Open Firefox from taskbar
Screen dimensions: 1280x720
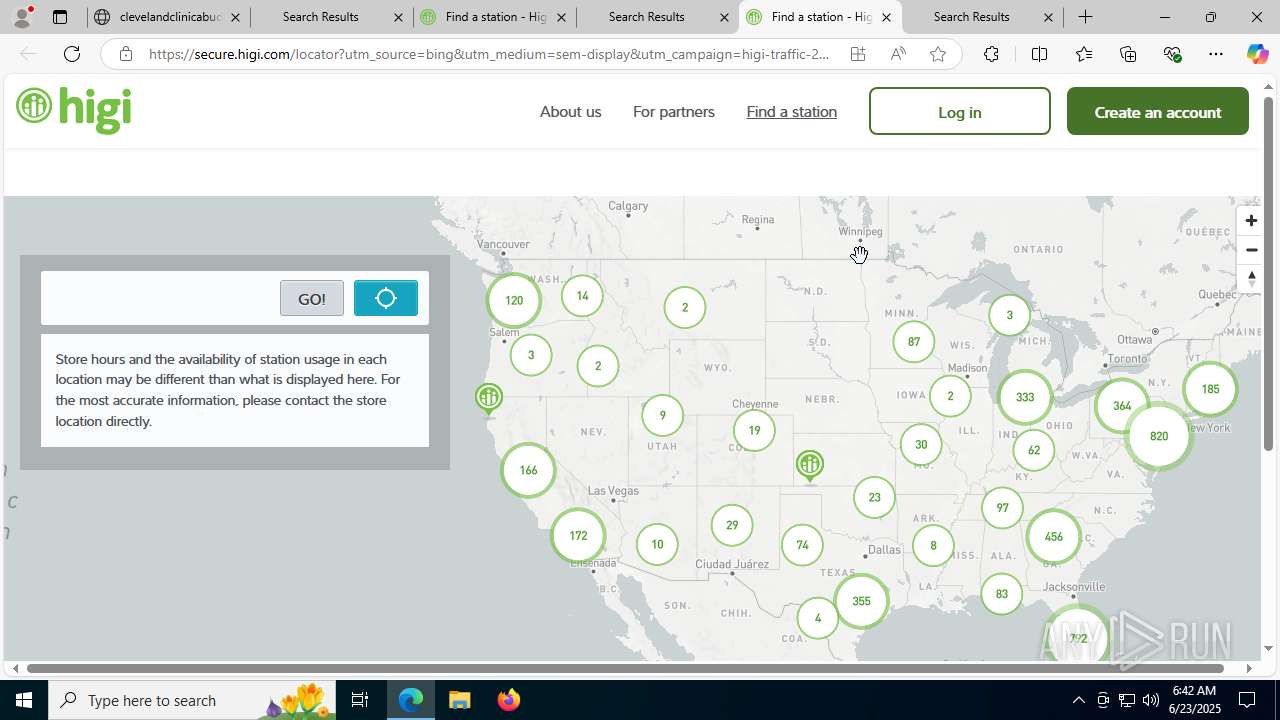coord(509,700)
